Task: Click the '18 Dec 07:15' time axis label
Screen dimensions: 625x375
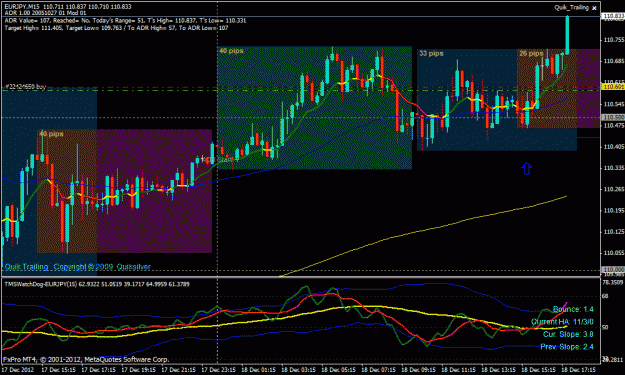Action: click(379, 370)
